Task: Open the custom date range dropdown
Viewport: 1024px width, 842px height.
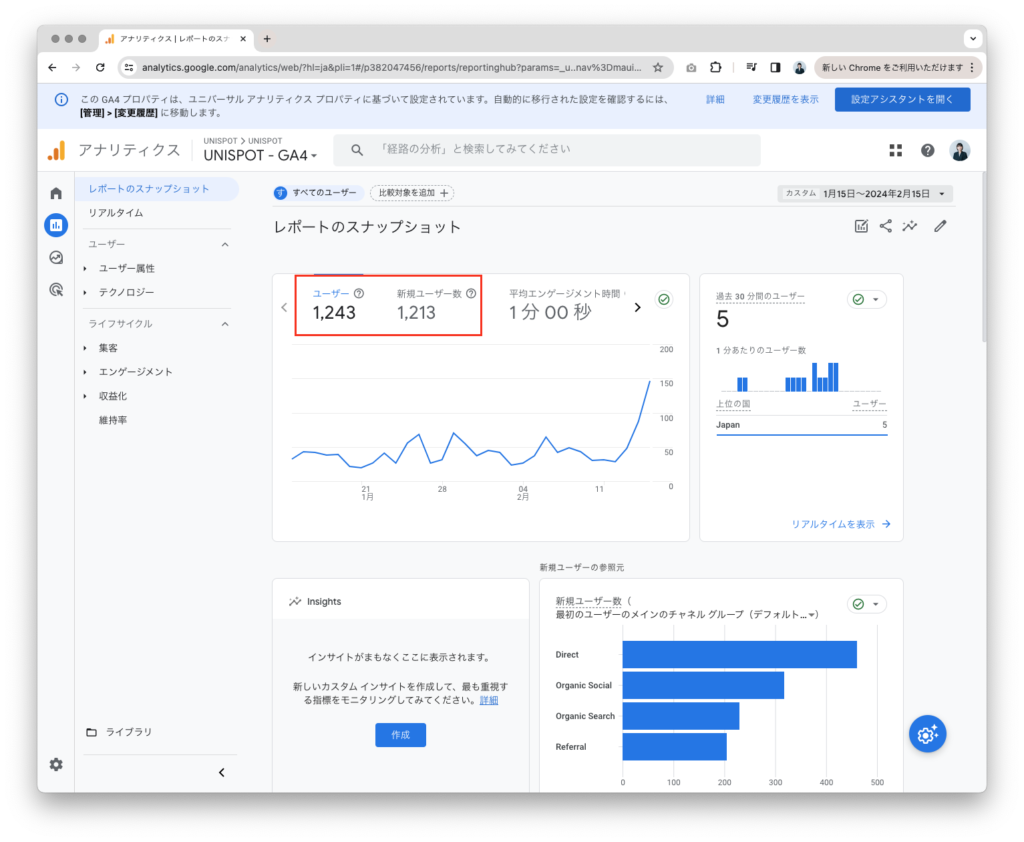Action: pos(865,193)
